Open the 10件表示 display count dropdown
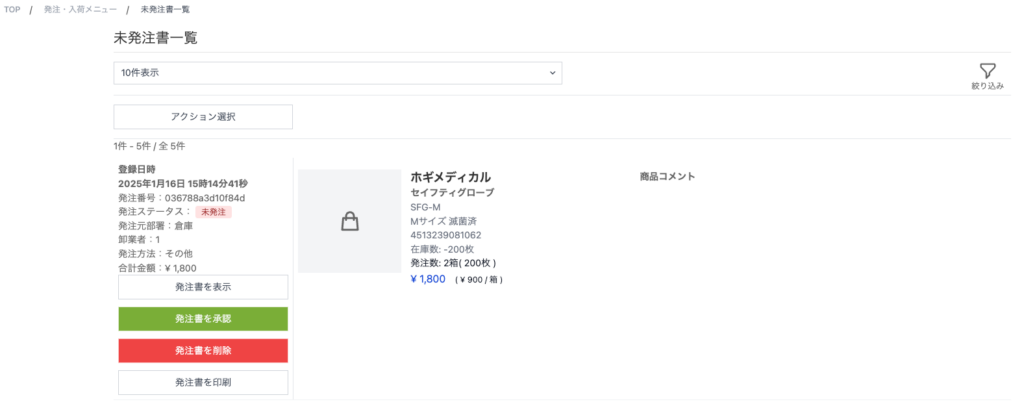The height and width of the screenshot is (404, 1024). (x=338, y=73)
